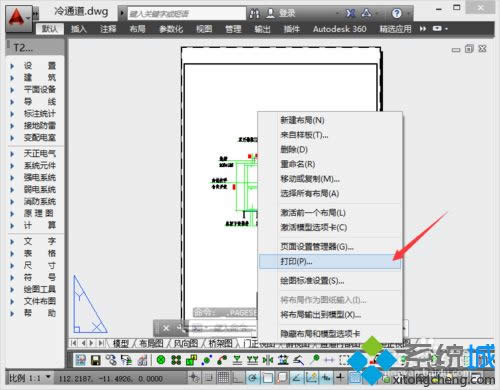Expand the 建筑 item in side panel
The height and width of the screenshot is (390, 500).
pos(12,78)
